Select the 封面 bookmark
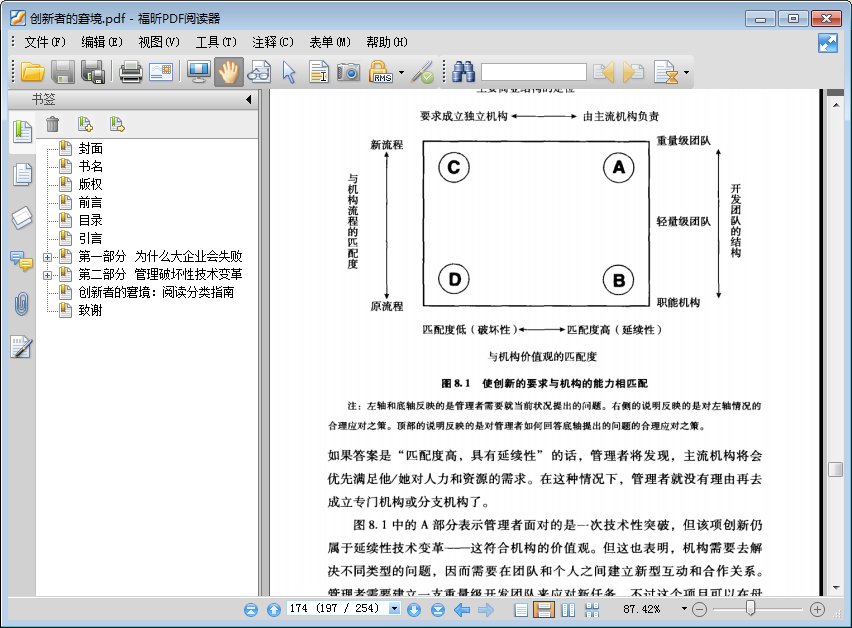 point(90,148)
